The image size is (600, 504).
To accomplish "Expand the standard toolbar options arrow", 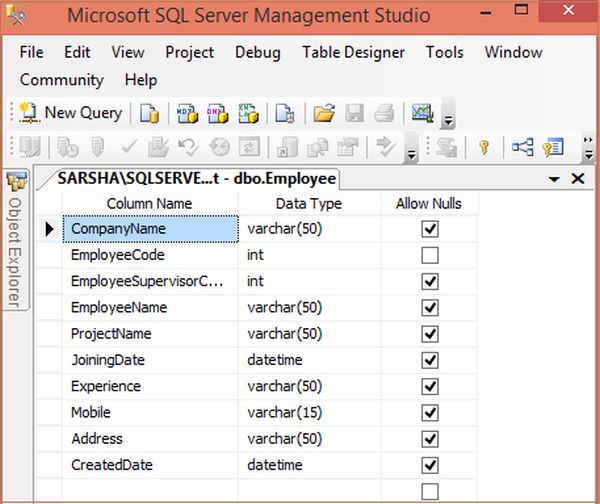I will coord(448,120).
